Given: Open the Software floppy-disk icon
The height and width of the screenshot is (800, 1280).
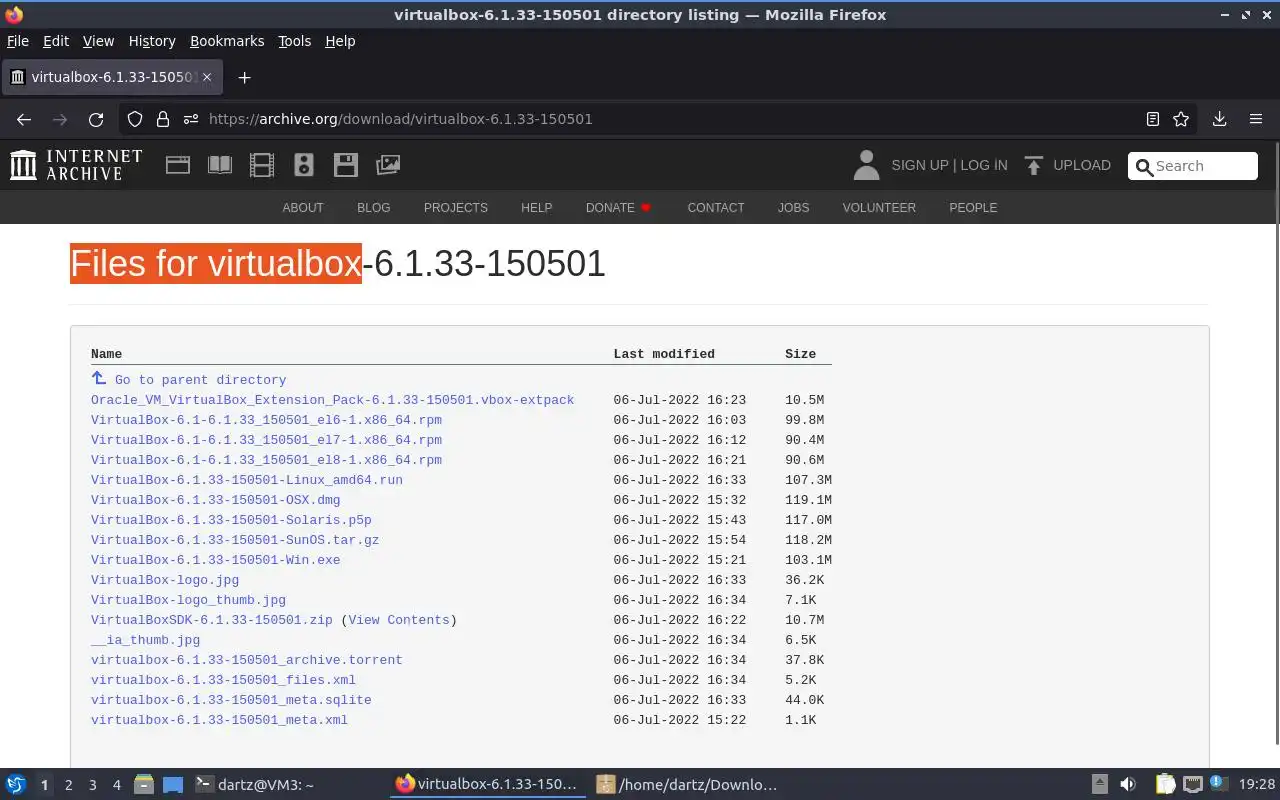Looking at the screenshot, I should click(x=346, y=165).
